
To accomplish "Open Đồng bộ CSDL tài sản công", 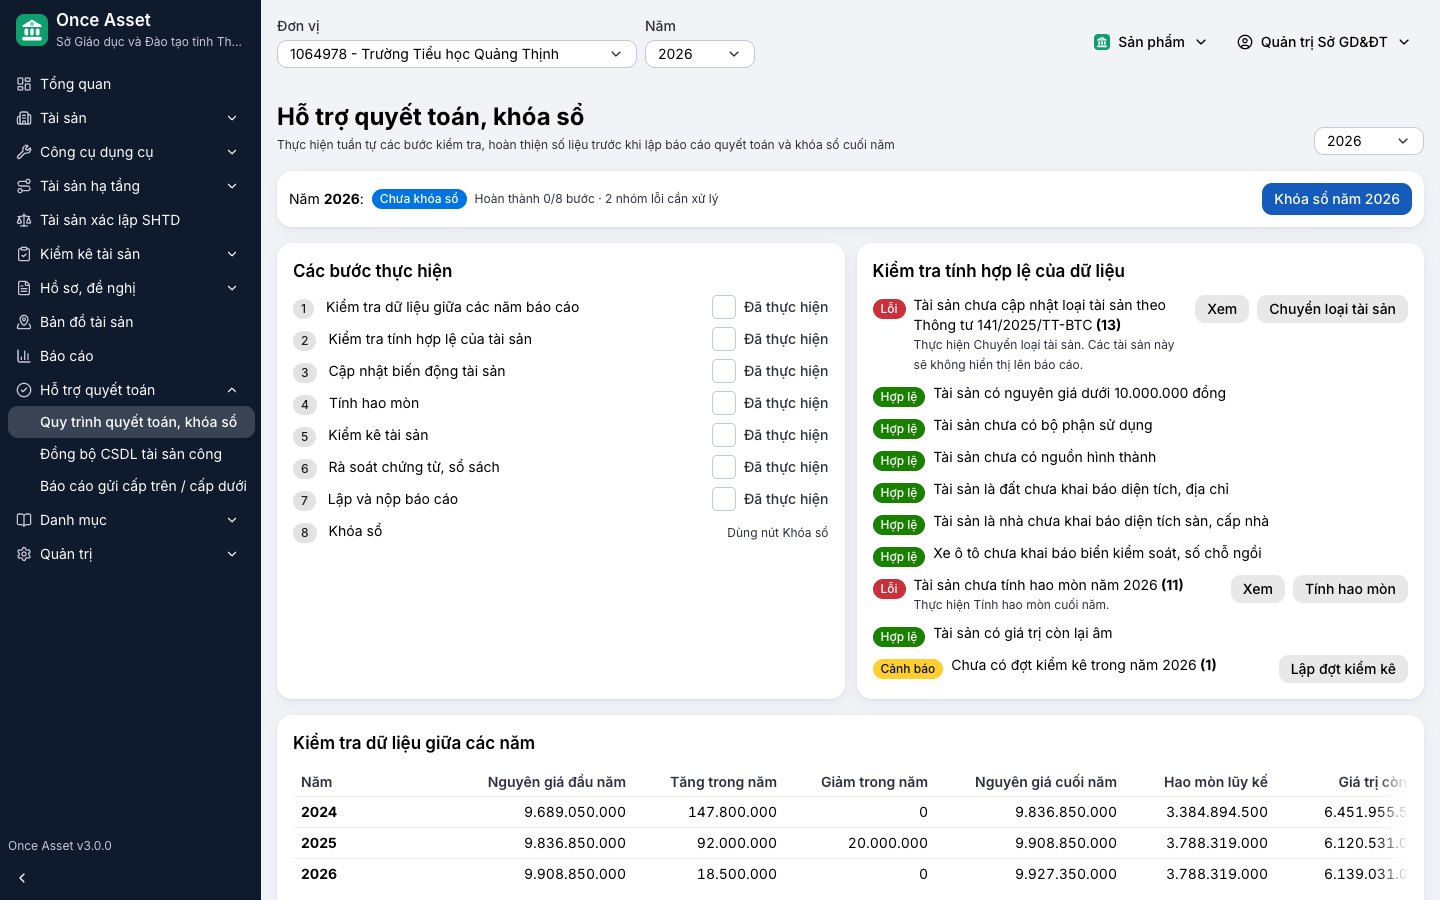I will pyautogui.click(x=131, y=454).
